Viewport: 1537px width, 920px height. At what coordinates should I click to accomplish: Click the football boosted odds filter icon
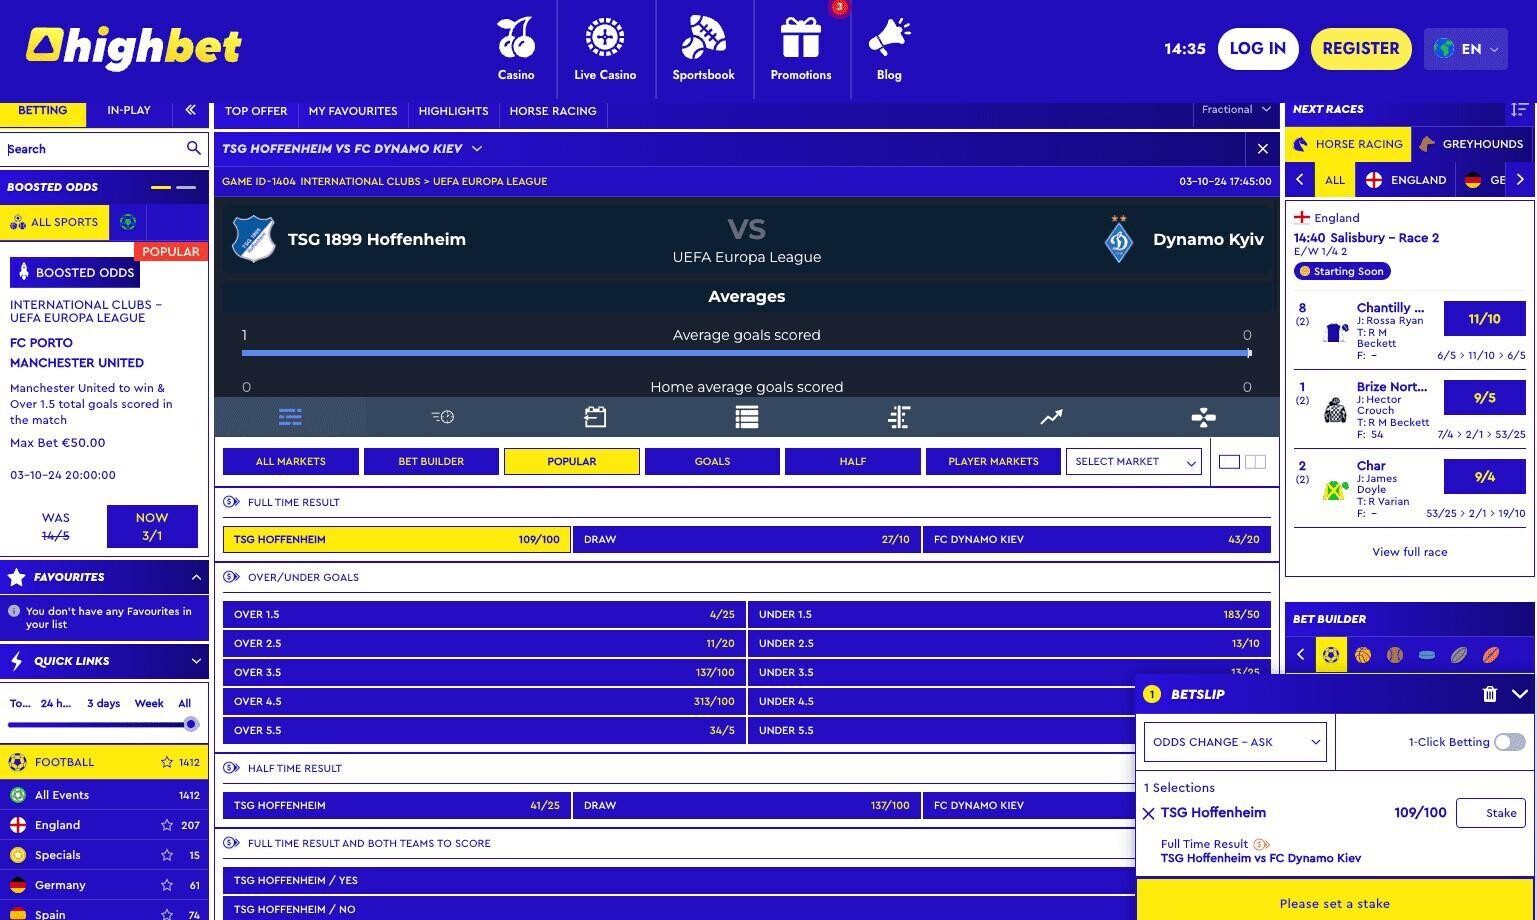(x=128, y=222)
